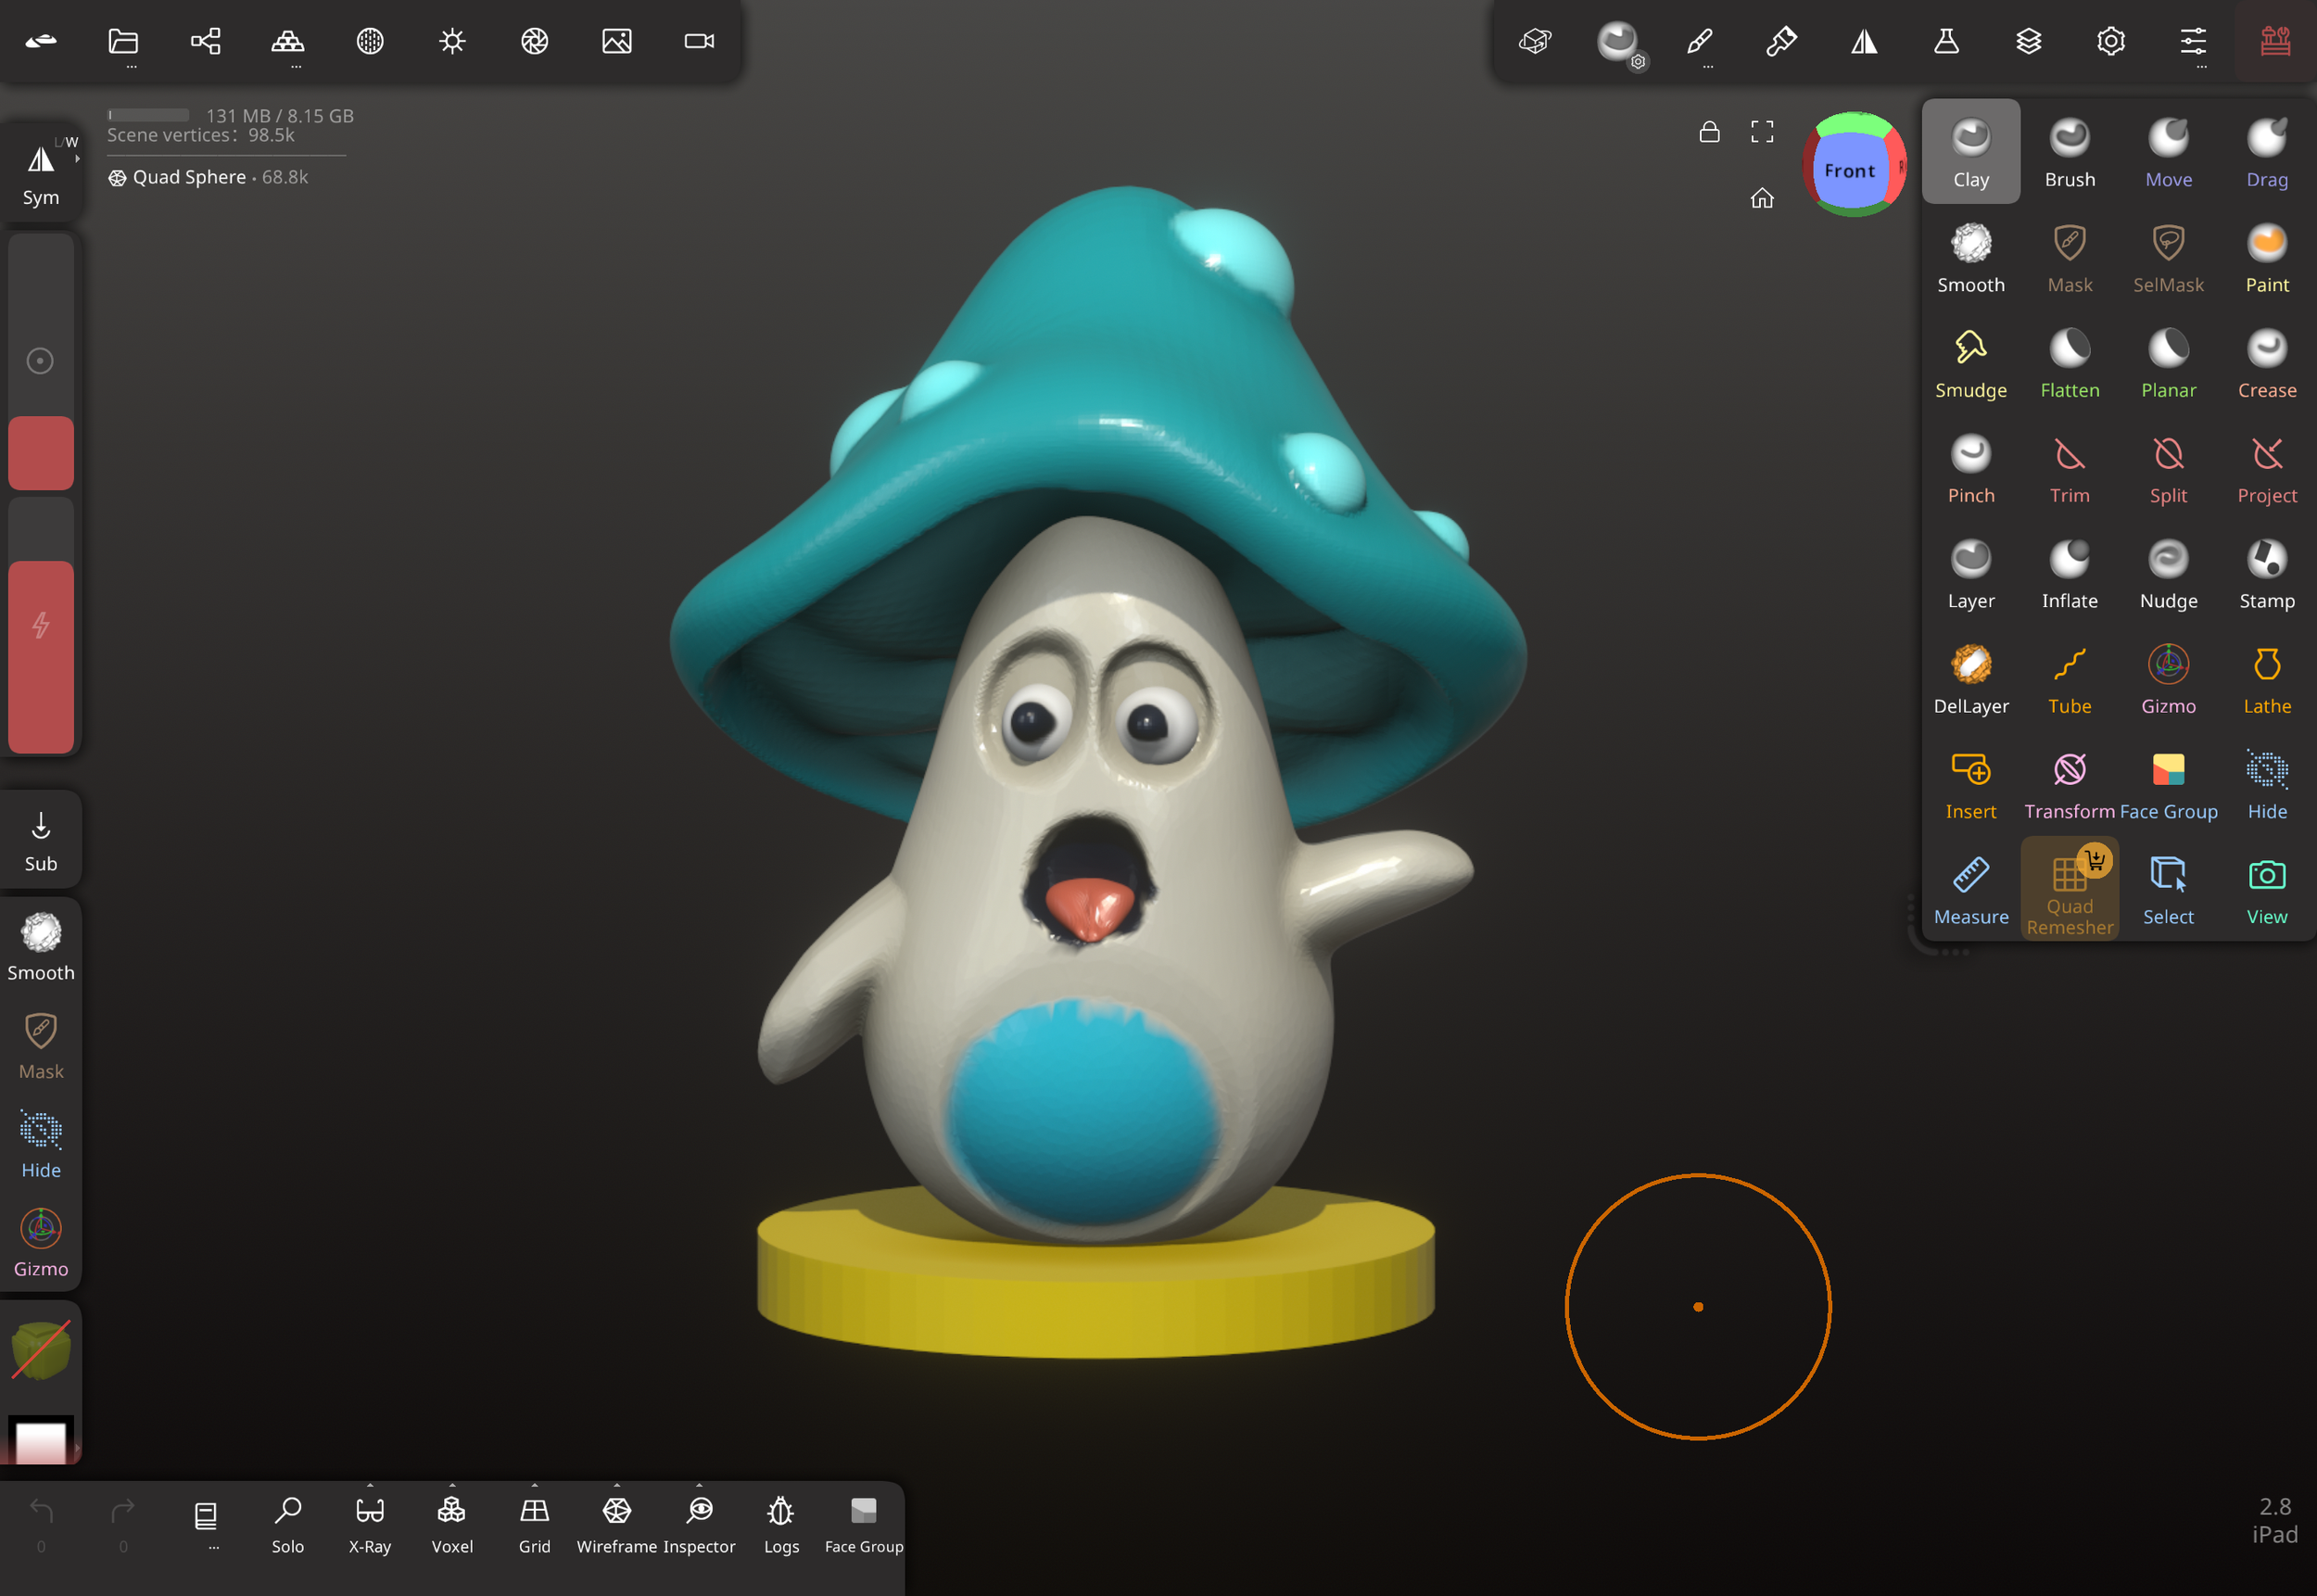Viewport: 2317px width, 1596px height.
Task: Select the Crease tool
Action: [2266, 363]
